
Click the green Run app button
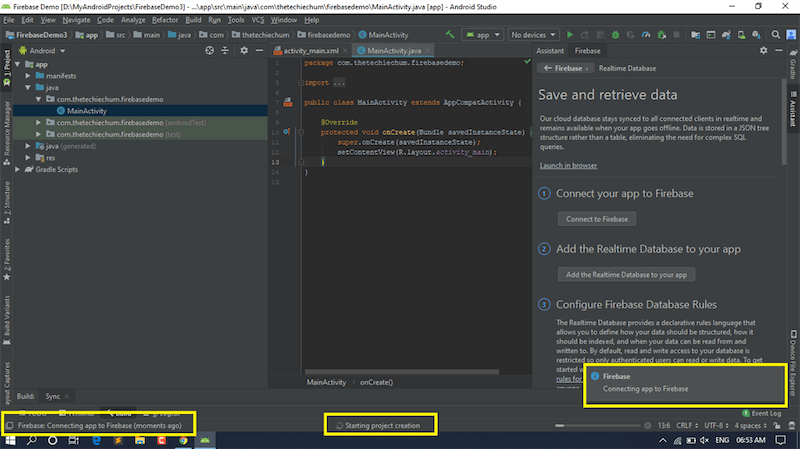click(x=571, y=34)
